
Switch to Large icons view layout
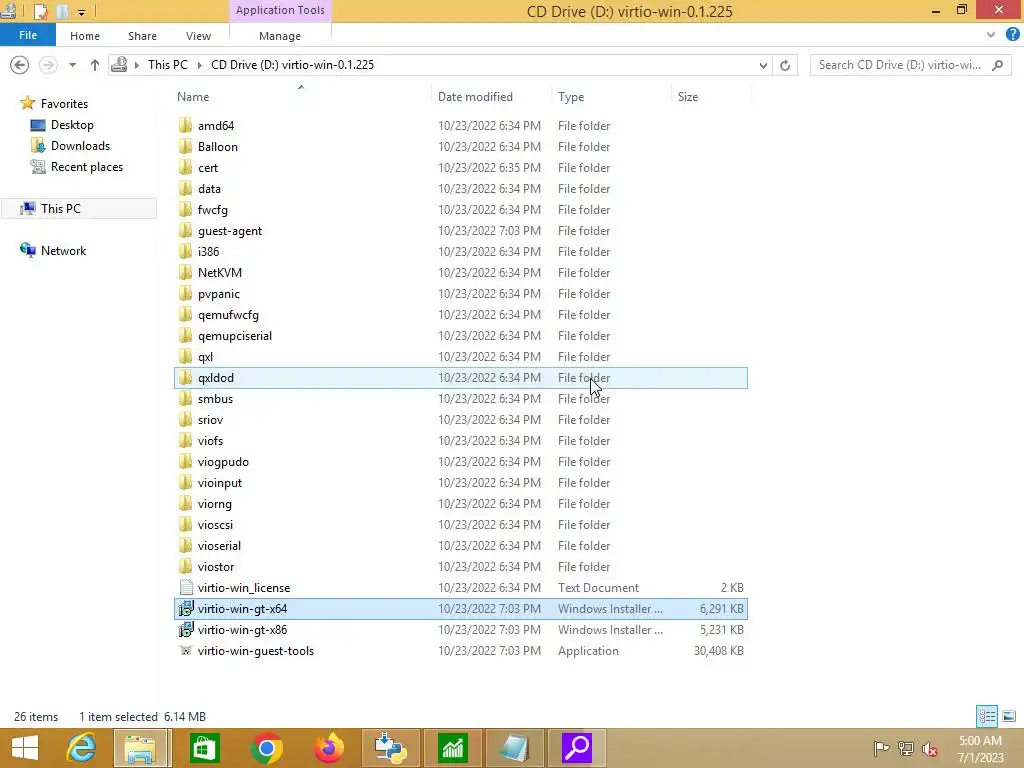[1009, 716]
